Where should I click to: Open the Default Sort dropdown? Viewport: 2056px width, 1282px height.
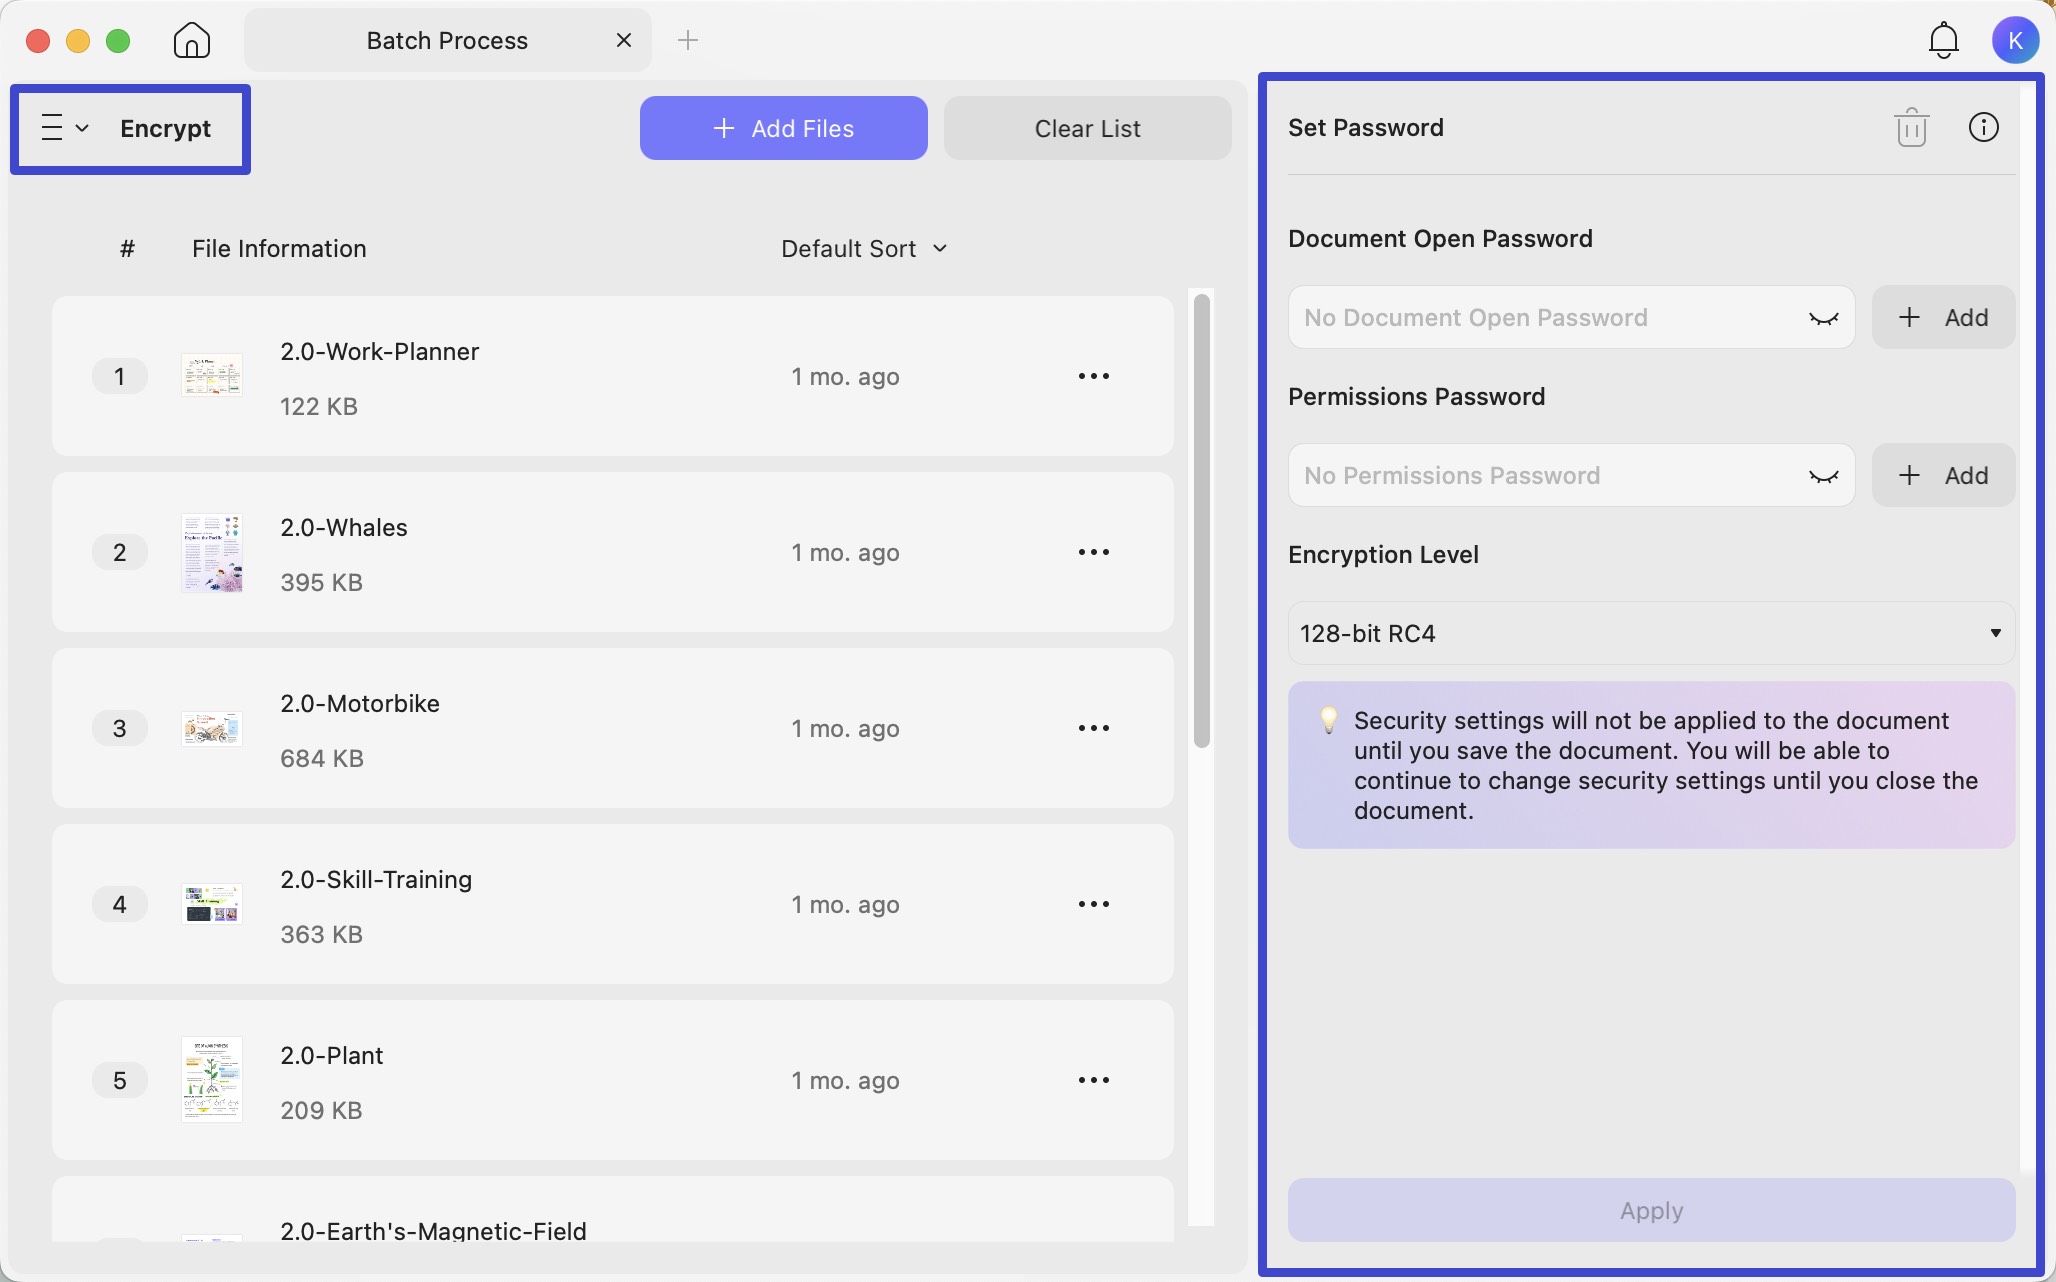864,248
